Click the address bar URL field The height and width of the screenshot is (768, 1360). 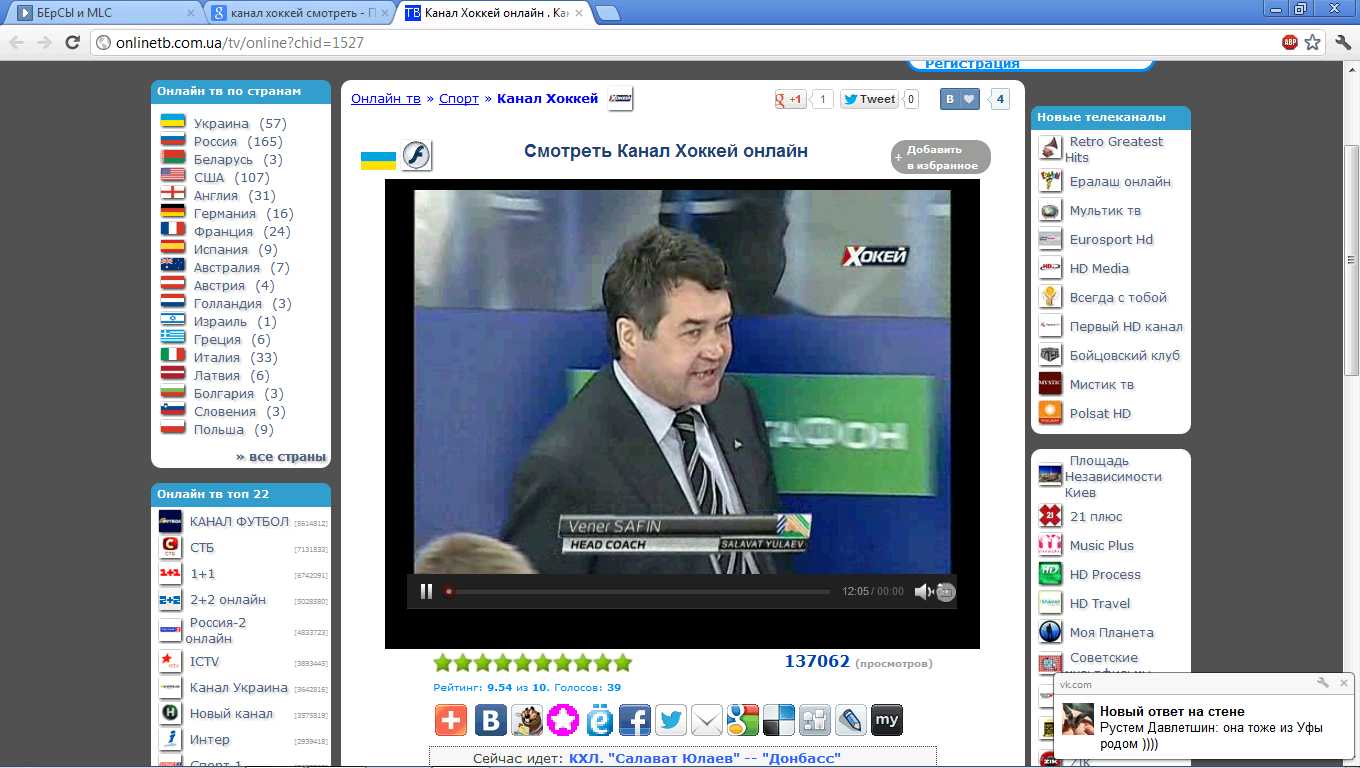(686, 42)
